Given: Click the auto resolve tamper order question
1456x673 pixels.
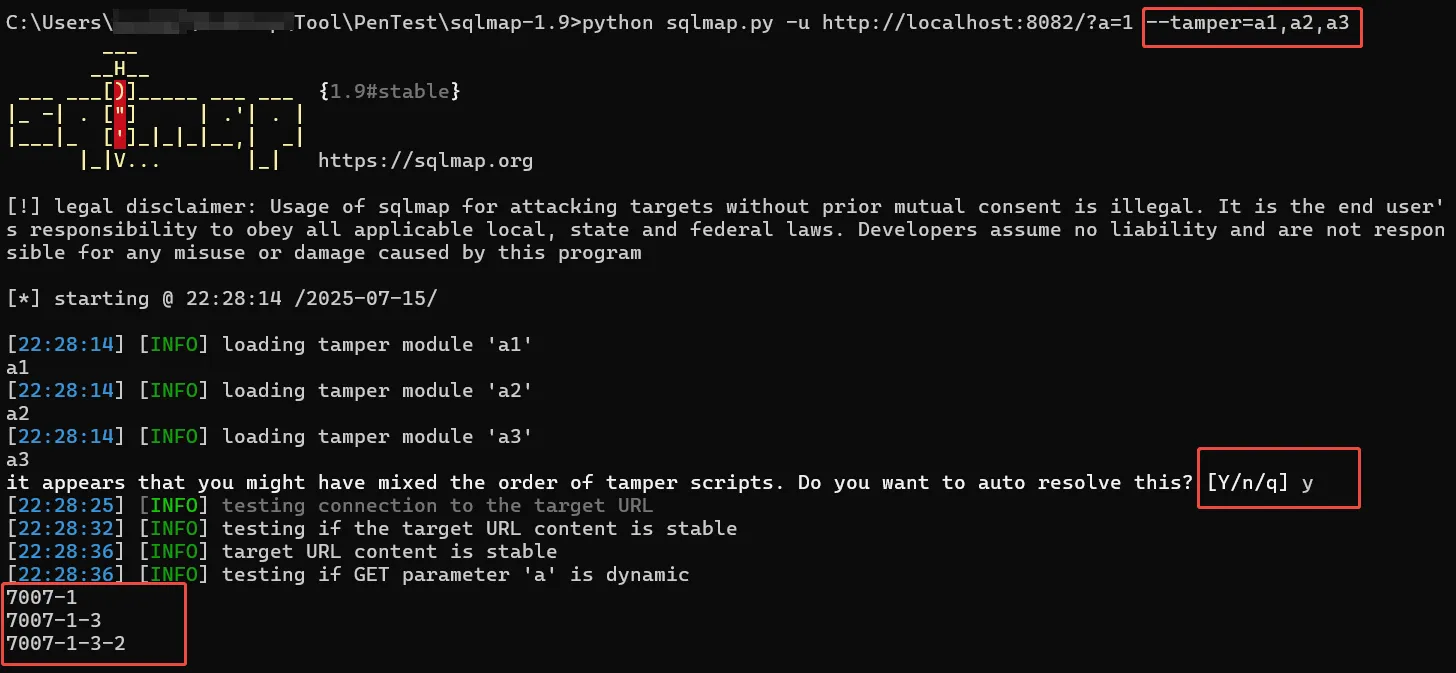Looking at the screenshot, I should tap(600, 482).
